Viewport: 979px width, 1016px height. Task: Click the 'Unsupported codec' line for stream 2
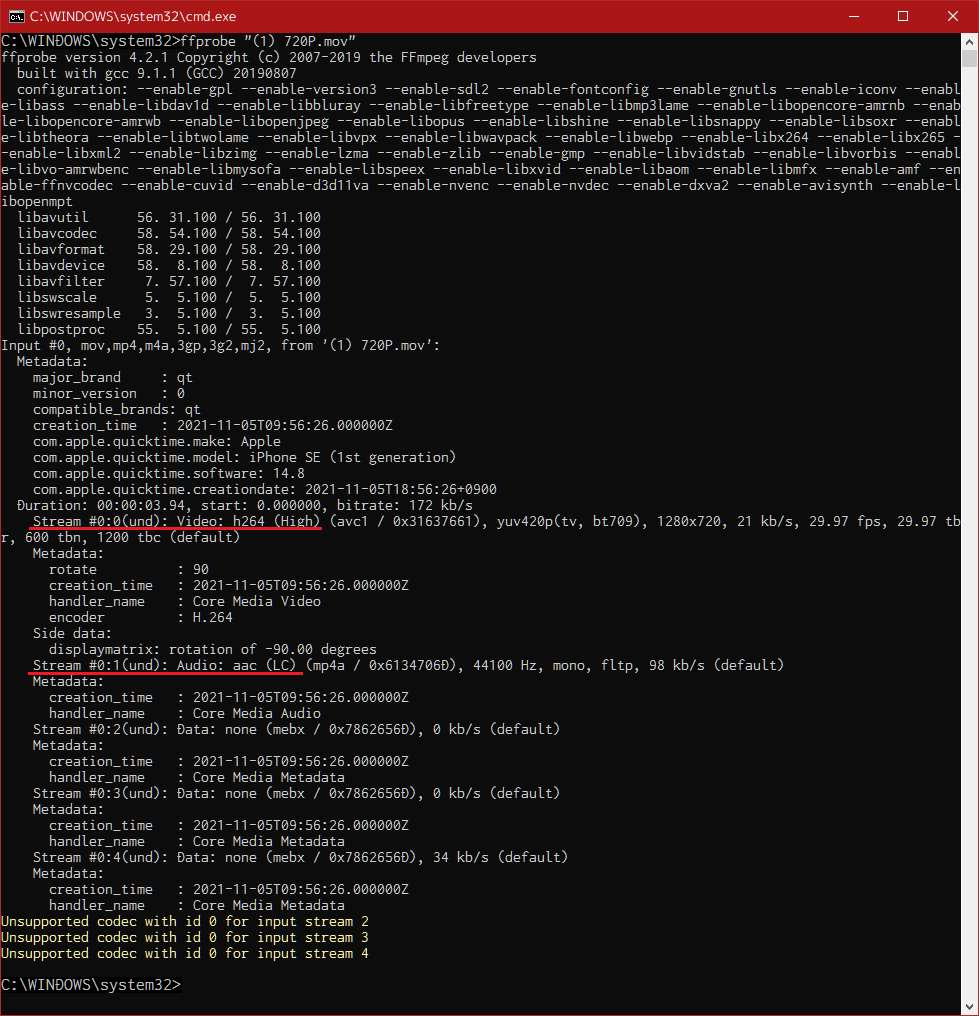click(x=185, y=921)
